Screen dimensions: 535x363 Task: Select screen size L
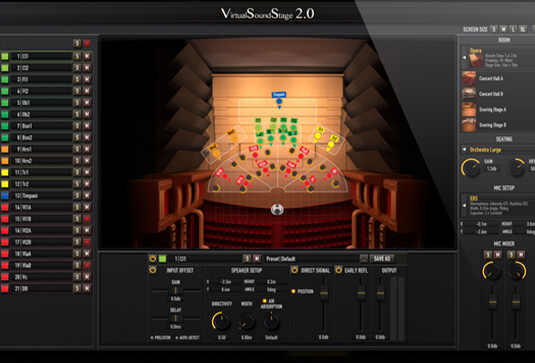pyautogui.click(x=513, y=29)
